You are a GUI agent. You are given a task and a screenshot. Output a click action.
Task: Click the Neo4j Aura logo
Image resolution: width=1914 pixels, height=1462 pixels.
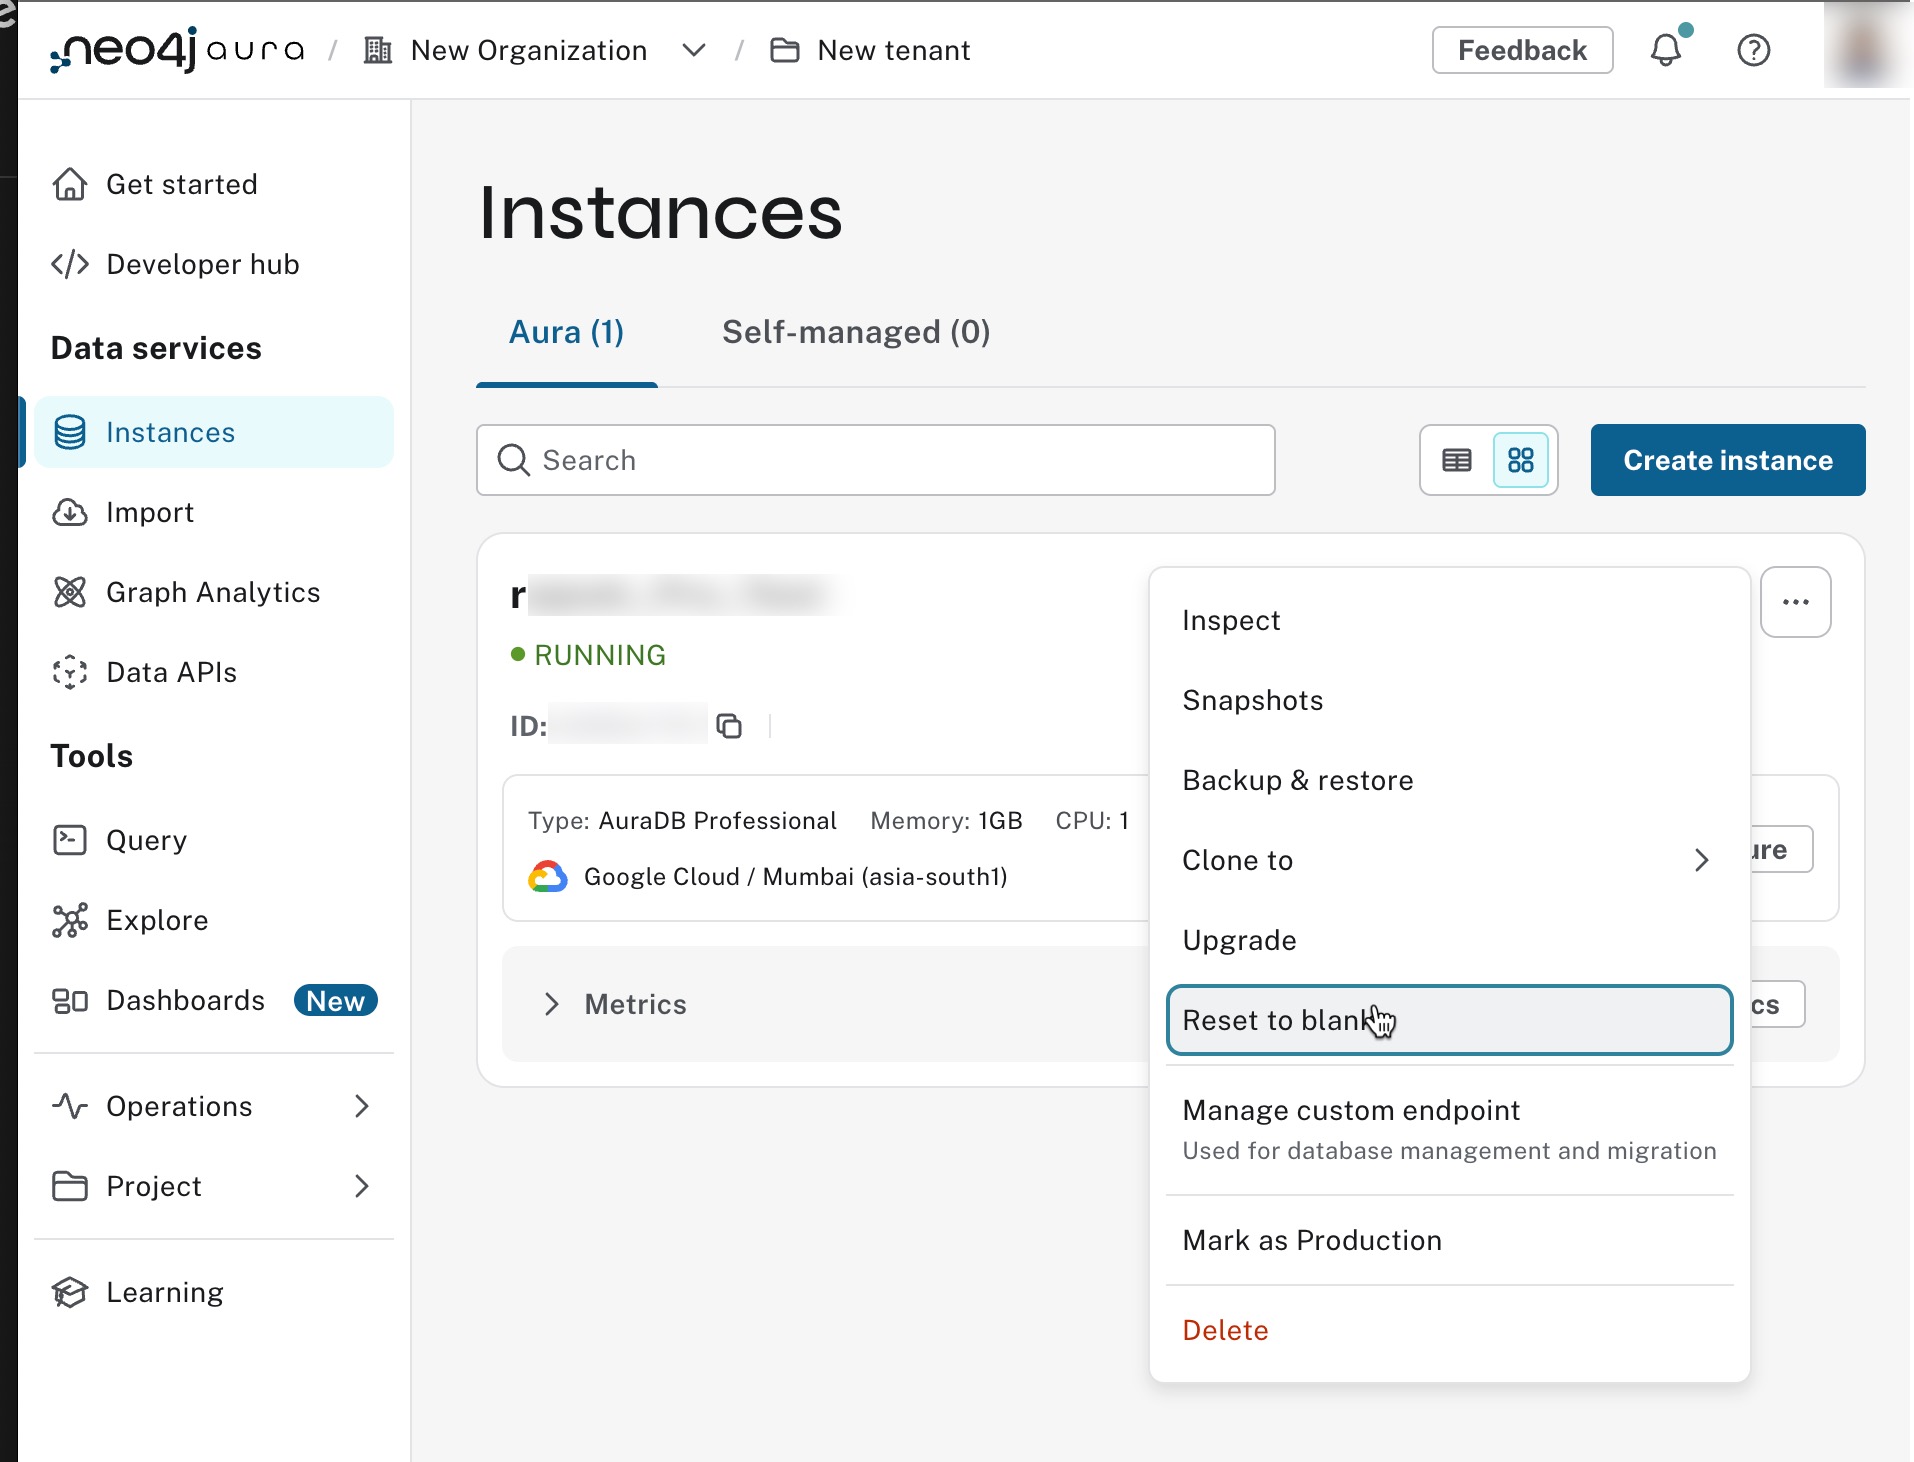pyautogui.click(x=177, y=50)
